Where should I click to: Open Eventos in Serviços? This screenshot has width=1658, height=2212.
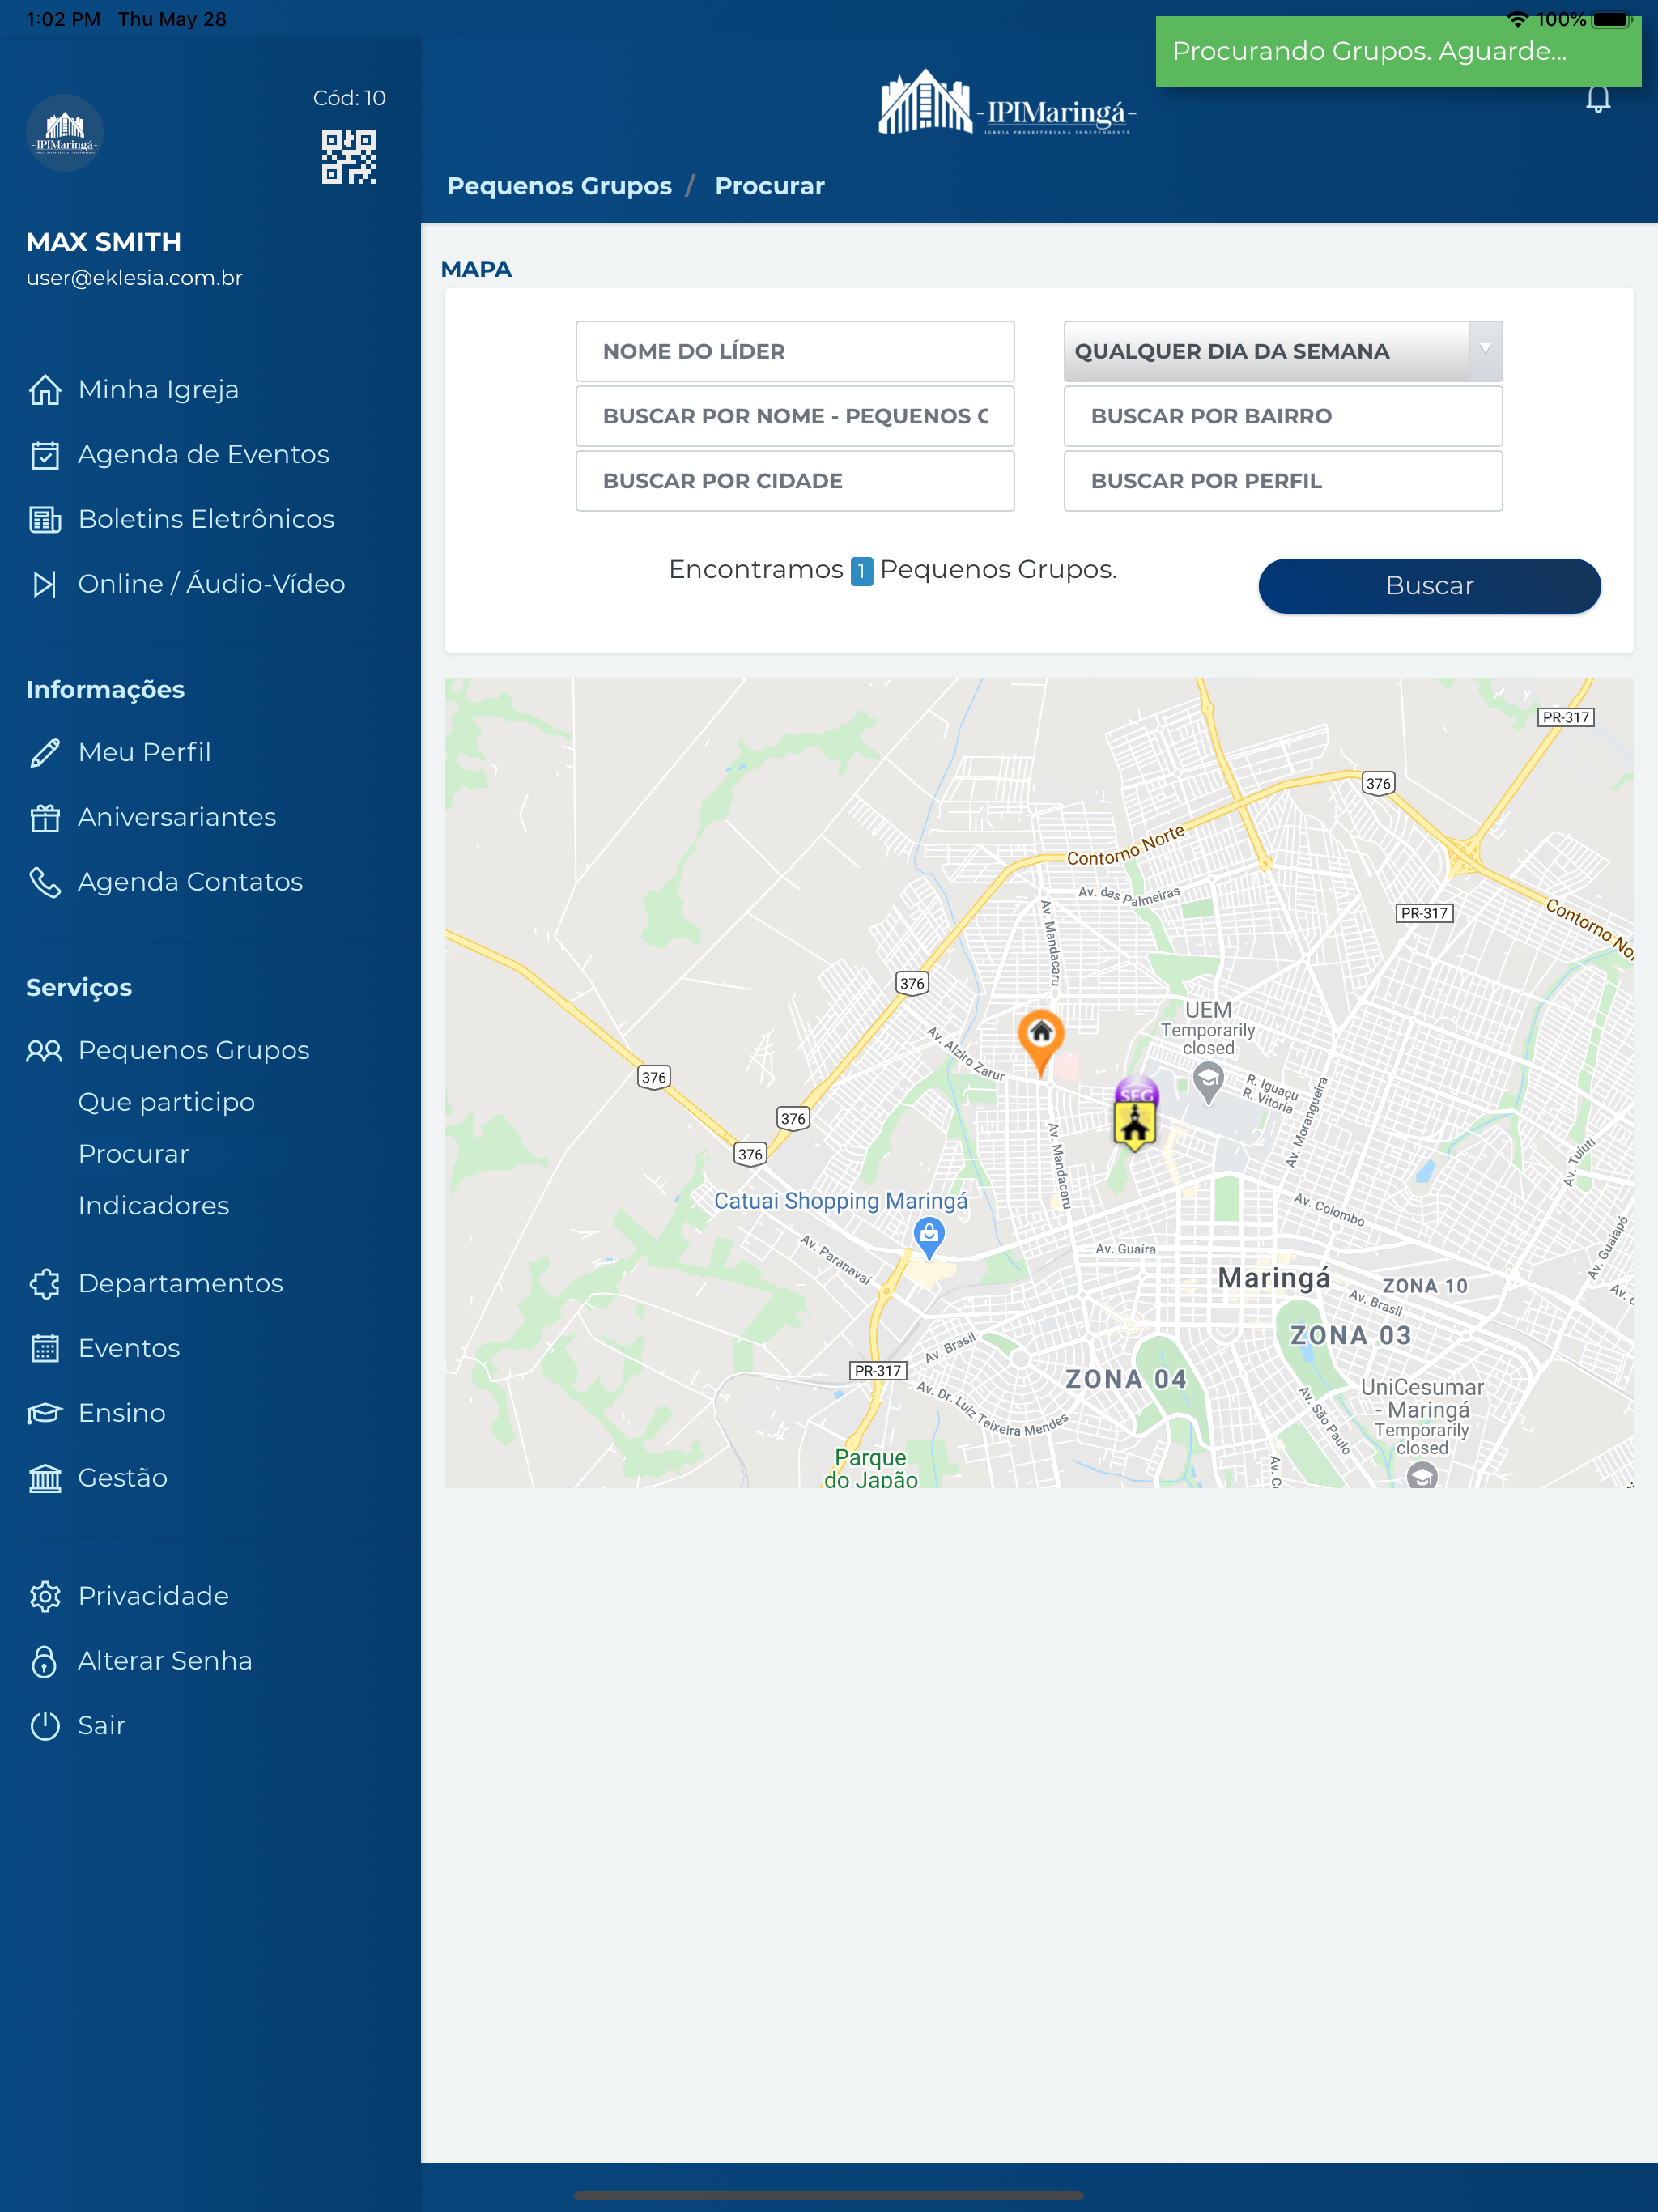coord(129,1349)
